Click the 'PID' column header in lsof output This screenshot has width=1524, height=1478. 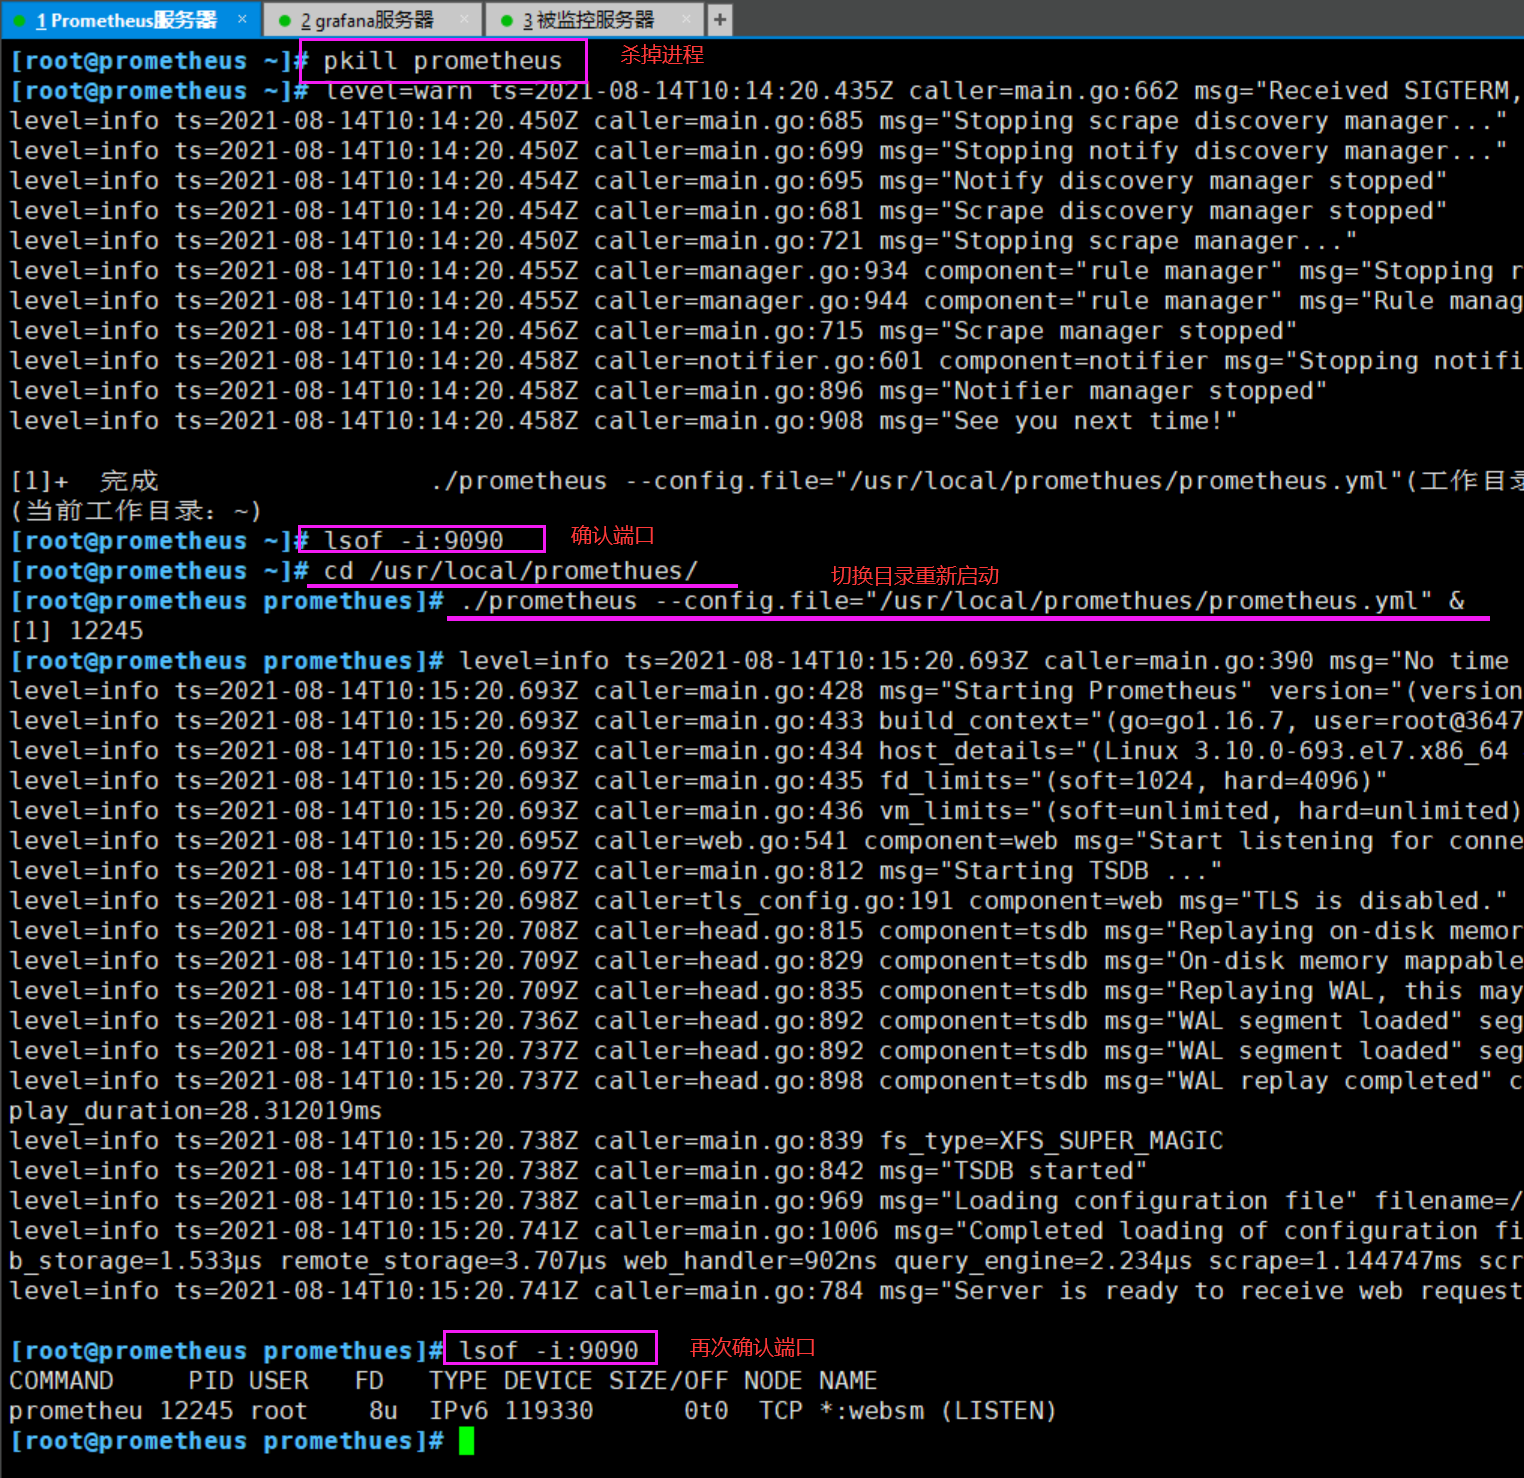tap(211, 1381)
